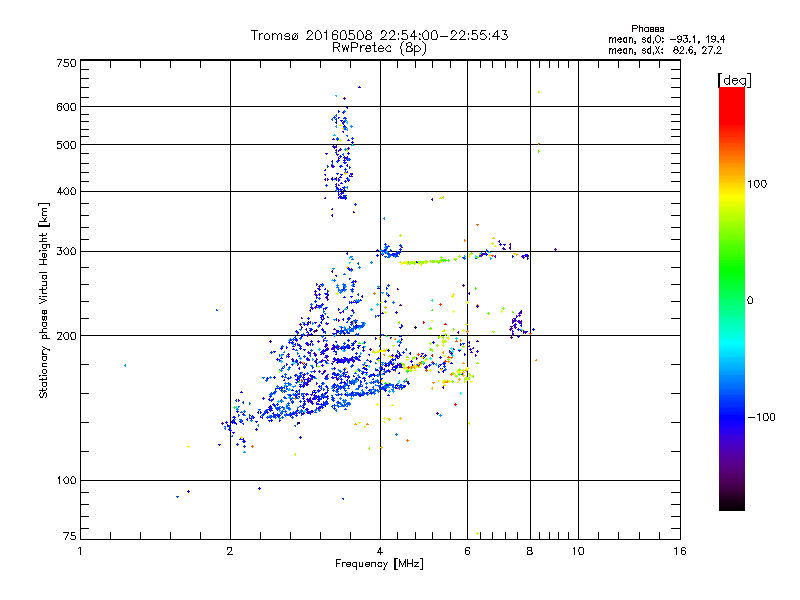Click the x-axis tick label '1'
The image size is (800, 600).
80,551
